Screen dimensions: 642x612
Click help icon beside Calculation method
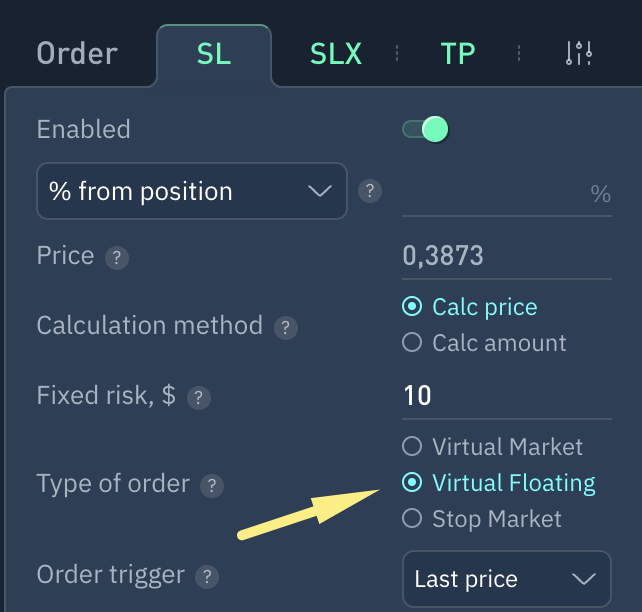(x=286, y=328)
